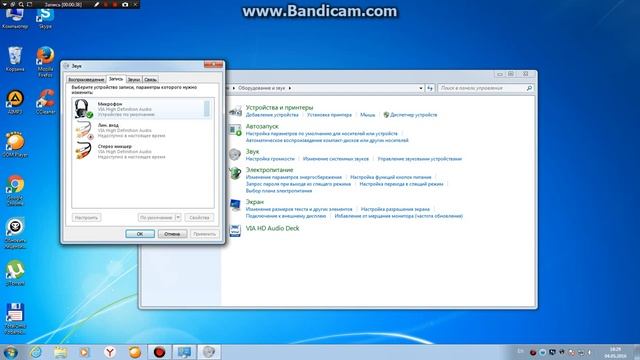Open the AIMP3 desktop shortcut
640x360 pixels.
[x=15, y=102]
